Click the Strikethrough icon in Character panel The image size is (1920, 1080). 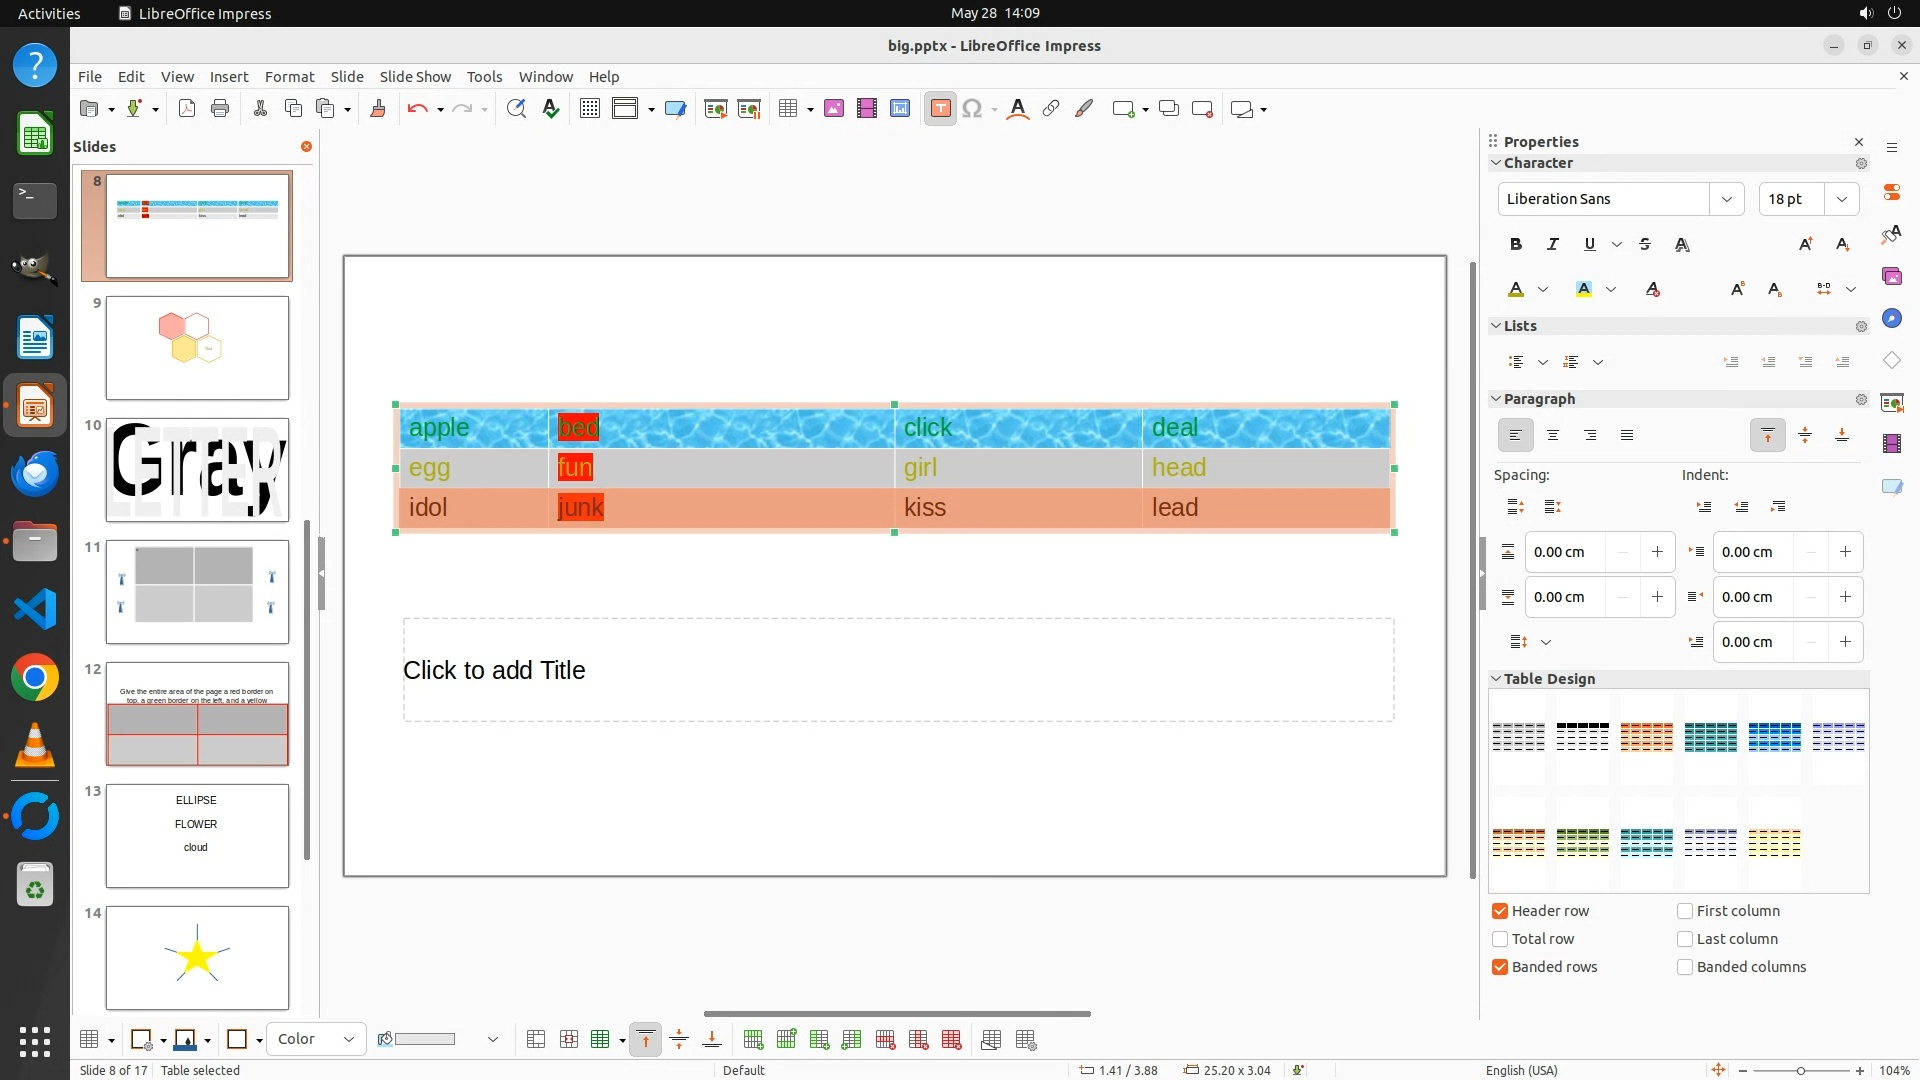tap(1645, 244)
